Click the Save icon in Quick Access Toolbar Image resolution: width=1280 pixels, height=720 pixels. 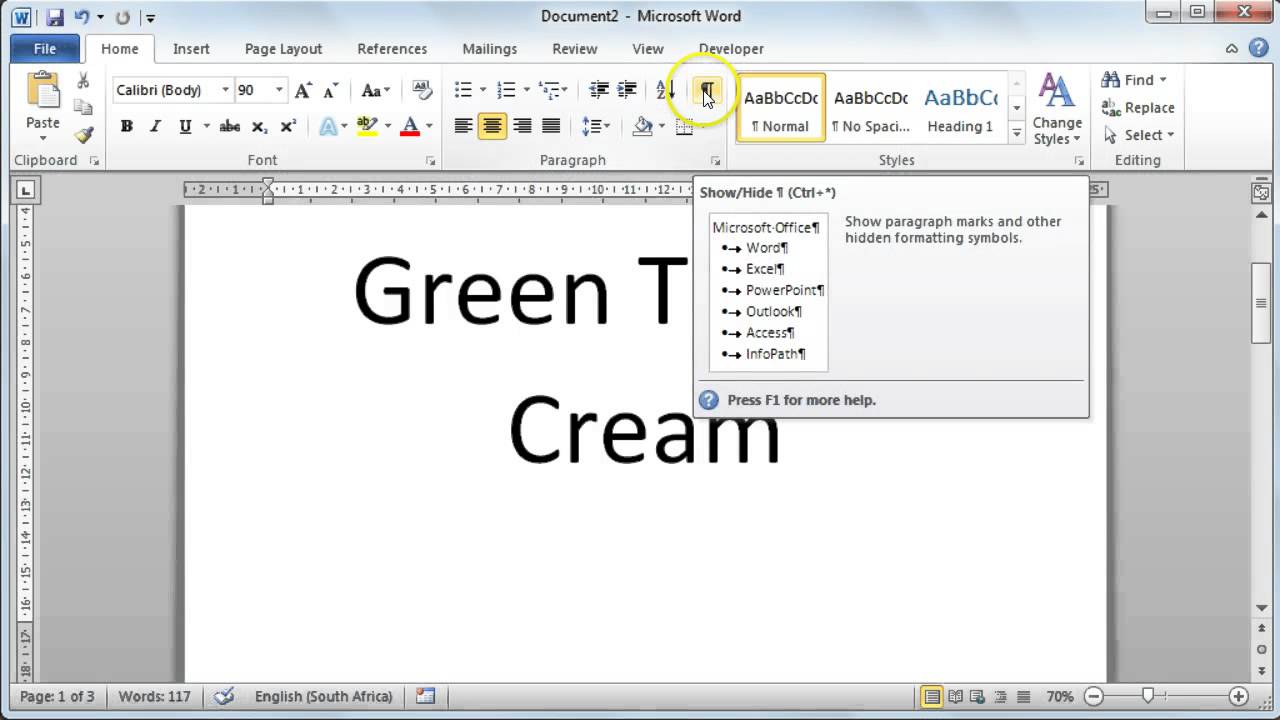[x=55, y=17]
